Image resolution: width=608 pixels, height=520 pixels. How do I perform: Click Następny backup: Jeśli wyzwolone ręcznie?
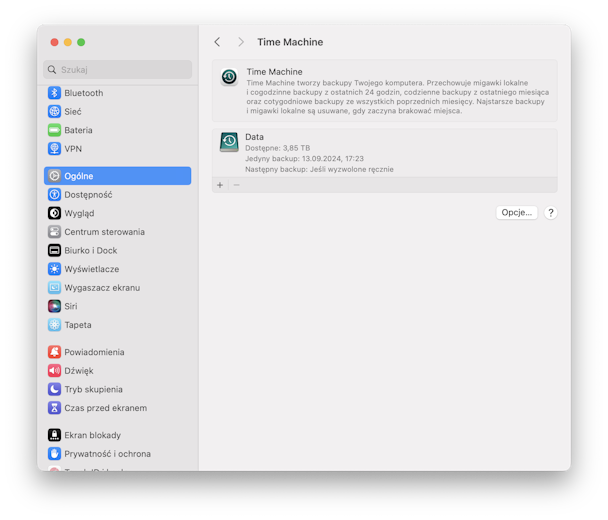pos(319,169)
